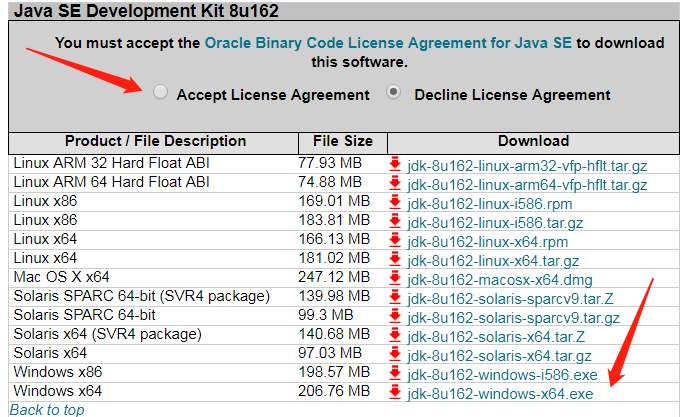The width and height of the screenshot is (681, 417).
Task: Click the 99.3 MB file size
Action: pos(326,315)
